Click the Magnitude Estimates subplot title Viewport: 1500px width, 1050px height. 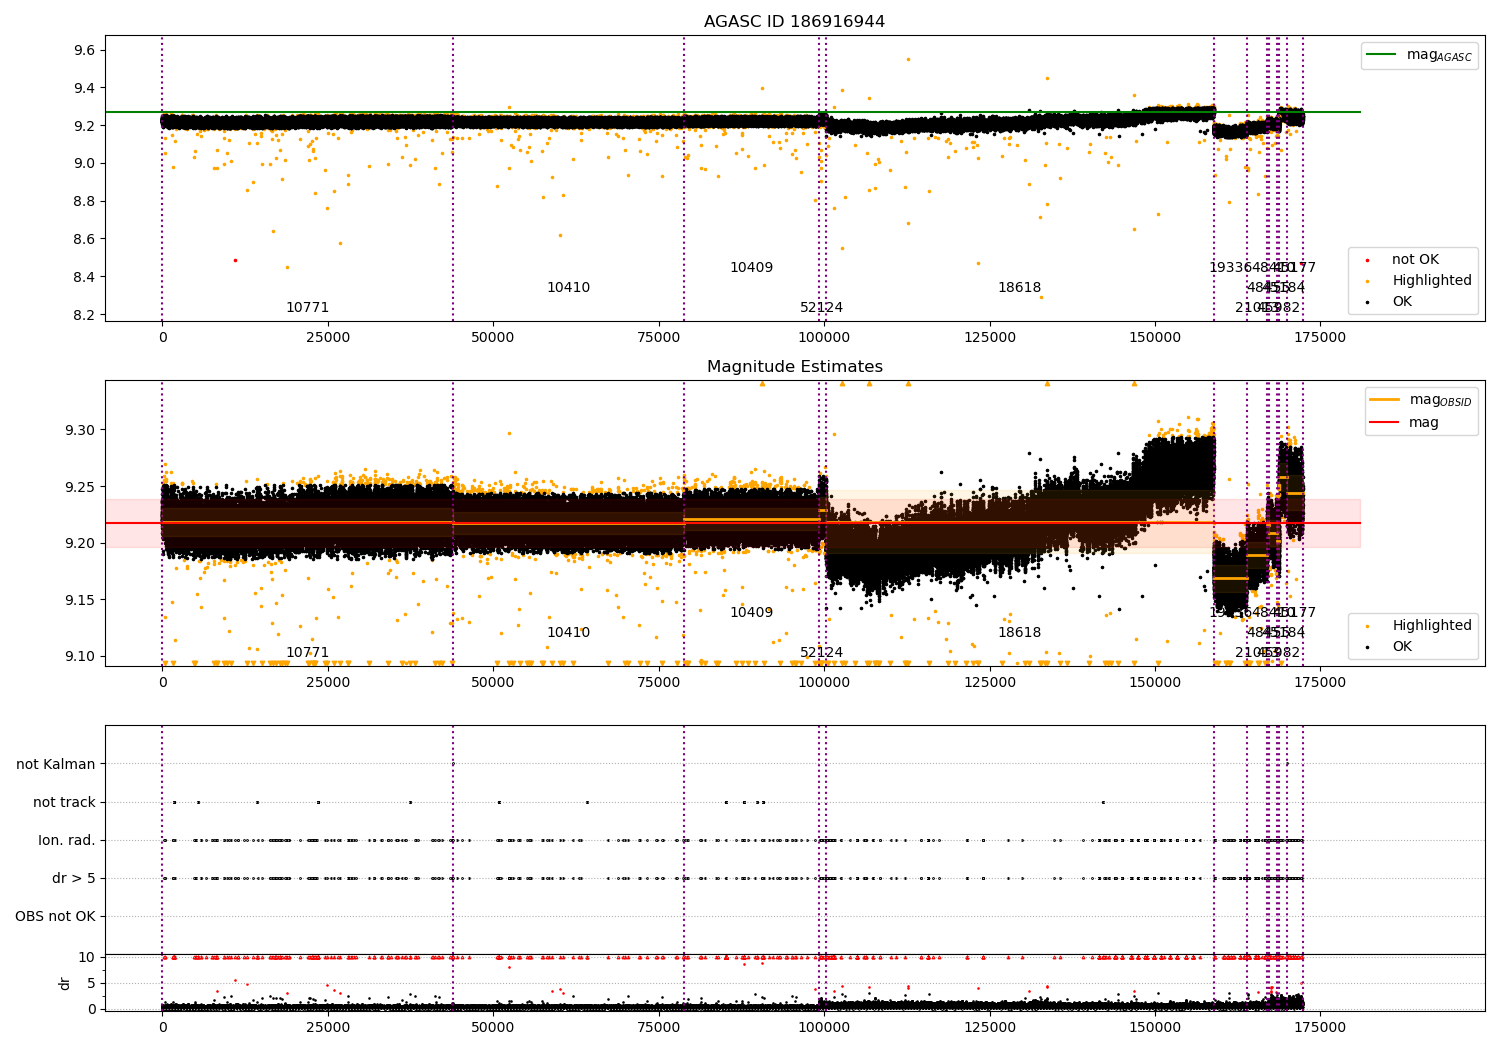(x=794, y=367)
